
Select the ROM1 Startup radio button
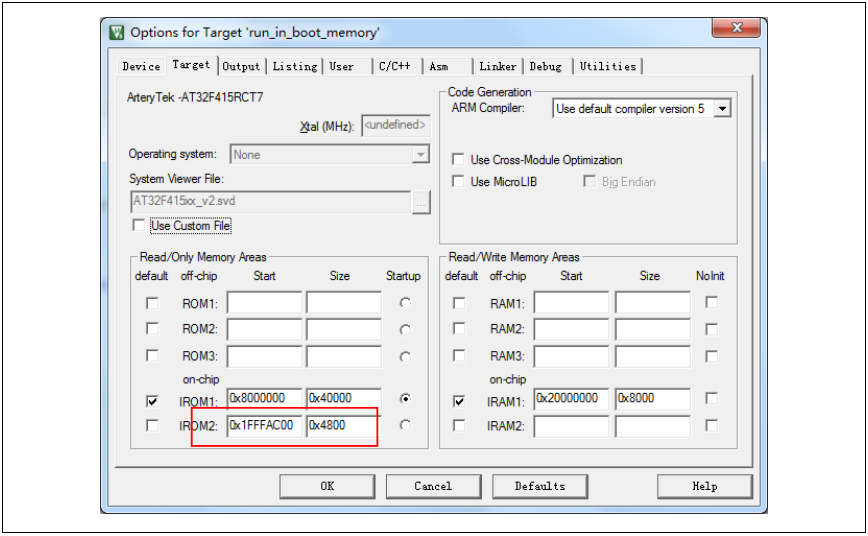(405, 303)
